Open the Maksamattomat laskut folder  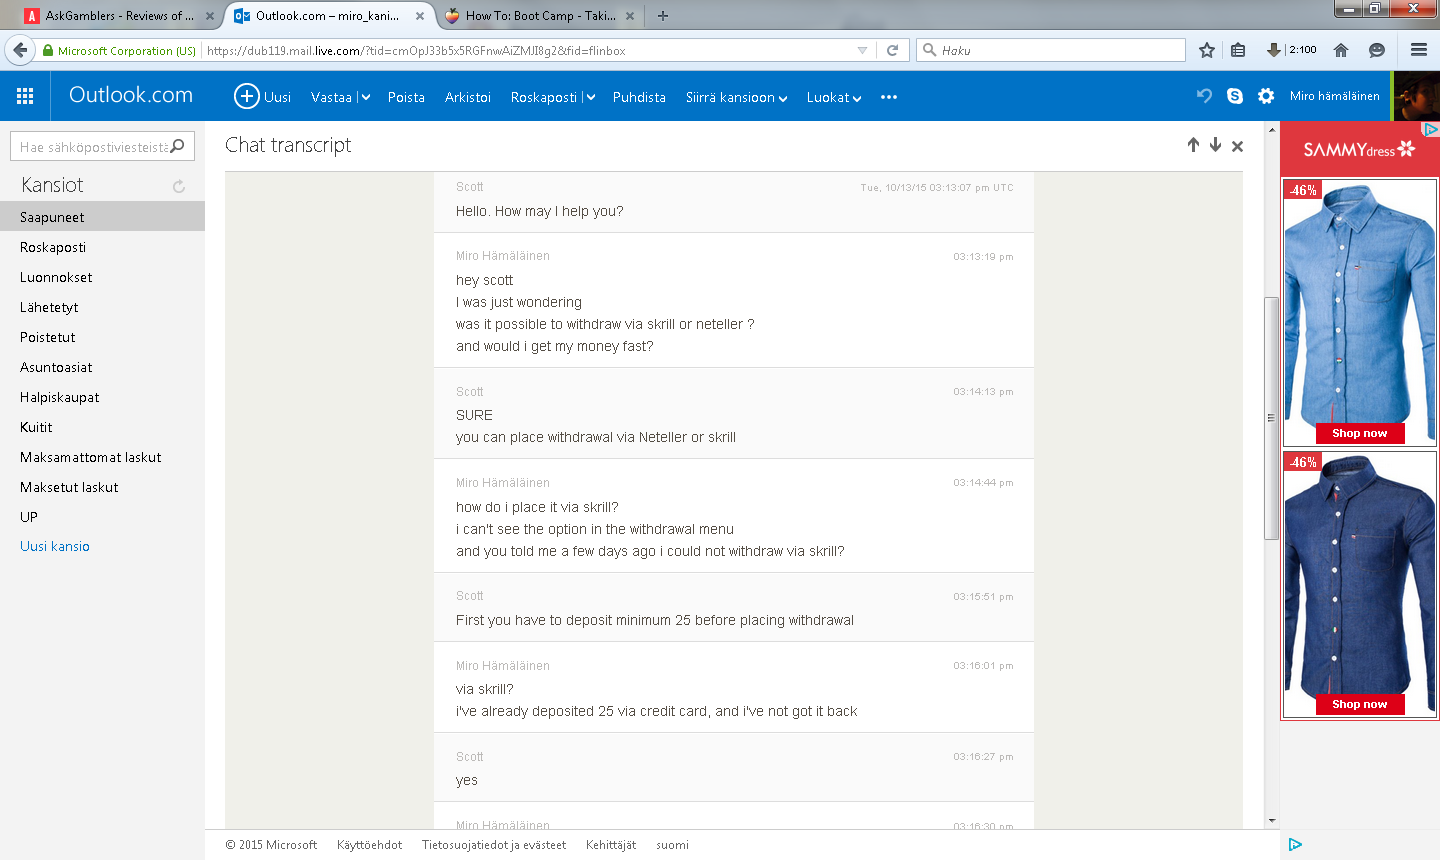click(x=102, y=457)
